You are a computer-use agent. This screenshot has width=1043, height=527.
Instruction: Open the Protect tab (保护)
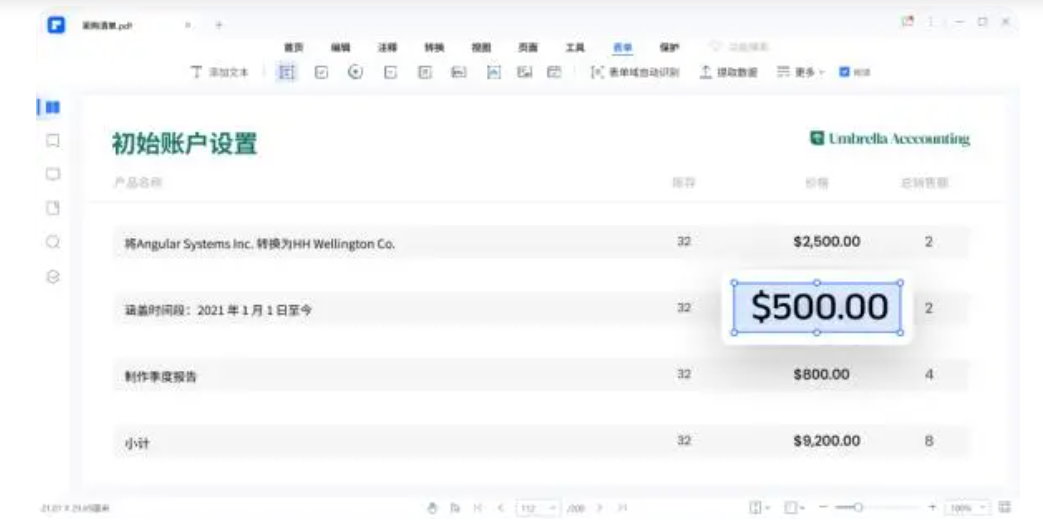(669, 47)
